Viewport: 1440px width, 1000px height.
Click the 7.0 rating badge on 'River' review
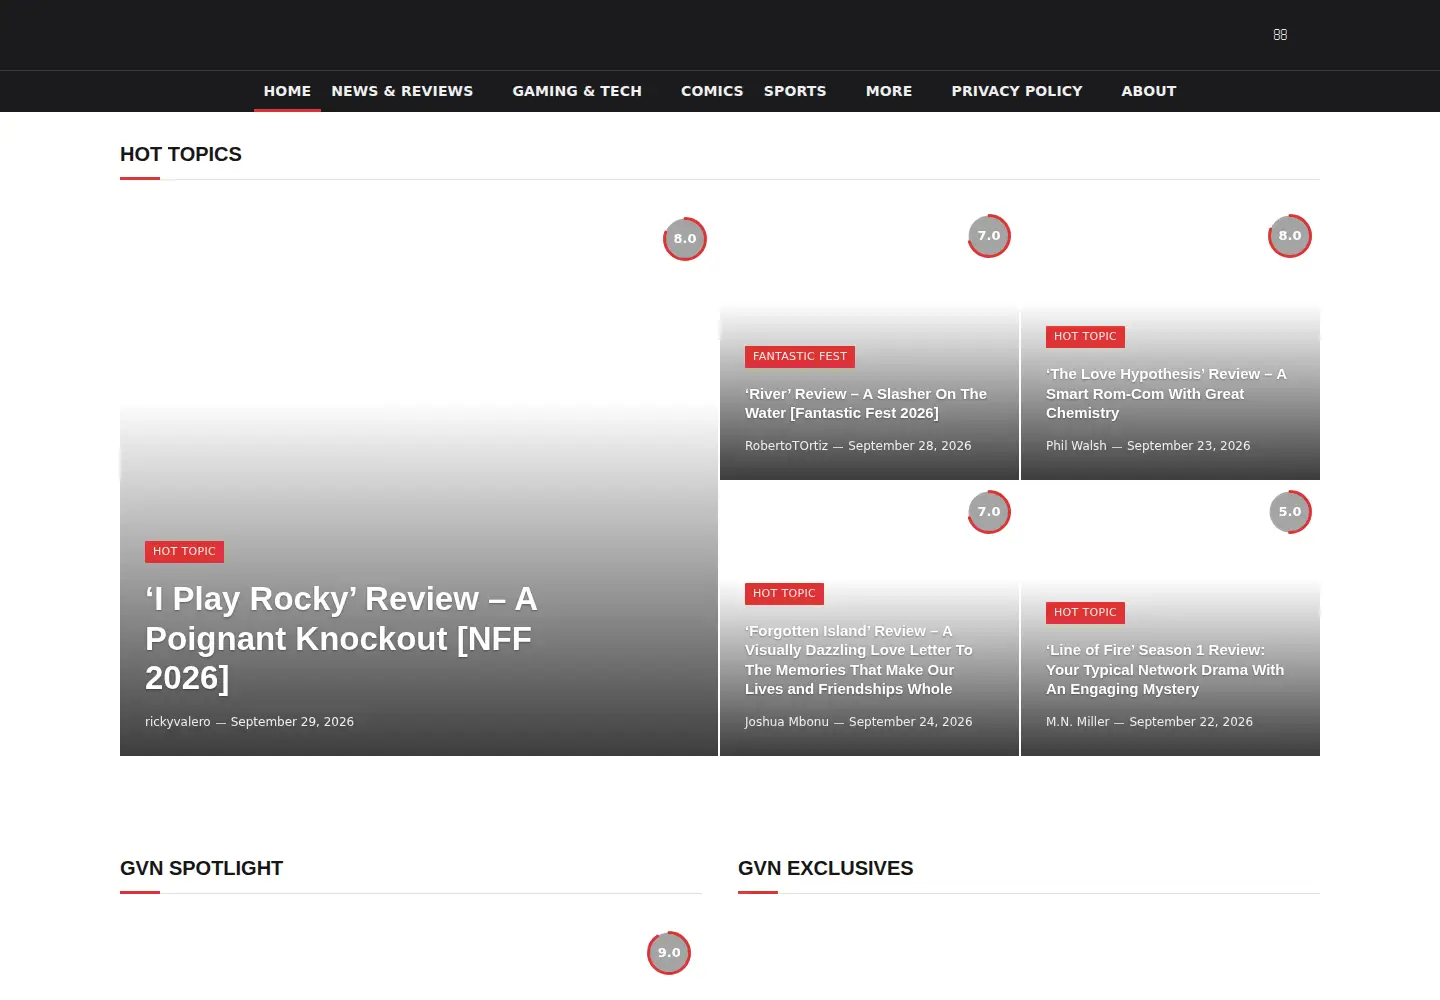point(989,236)
